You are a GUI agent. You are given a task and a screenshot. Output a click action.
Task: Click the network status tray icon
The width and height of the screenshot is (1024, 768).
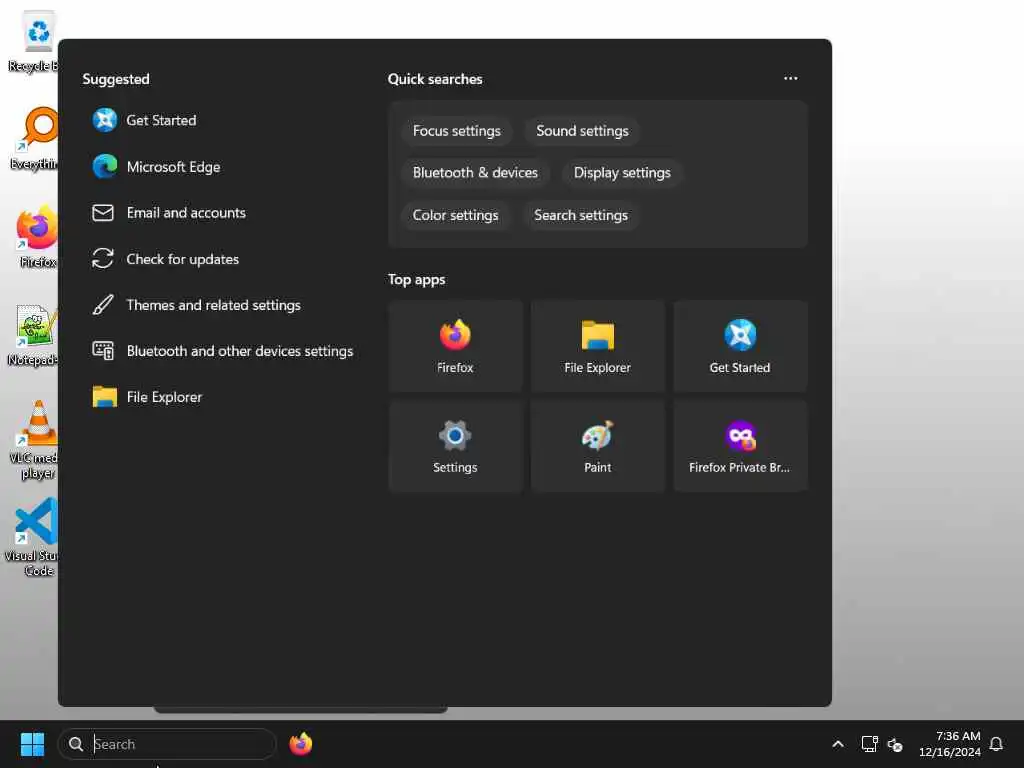pyautogui.click(x=869, y=744)
